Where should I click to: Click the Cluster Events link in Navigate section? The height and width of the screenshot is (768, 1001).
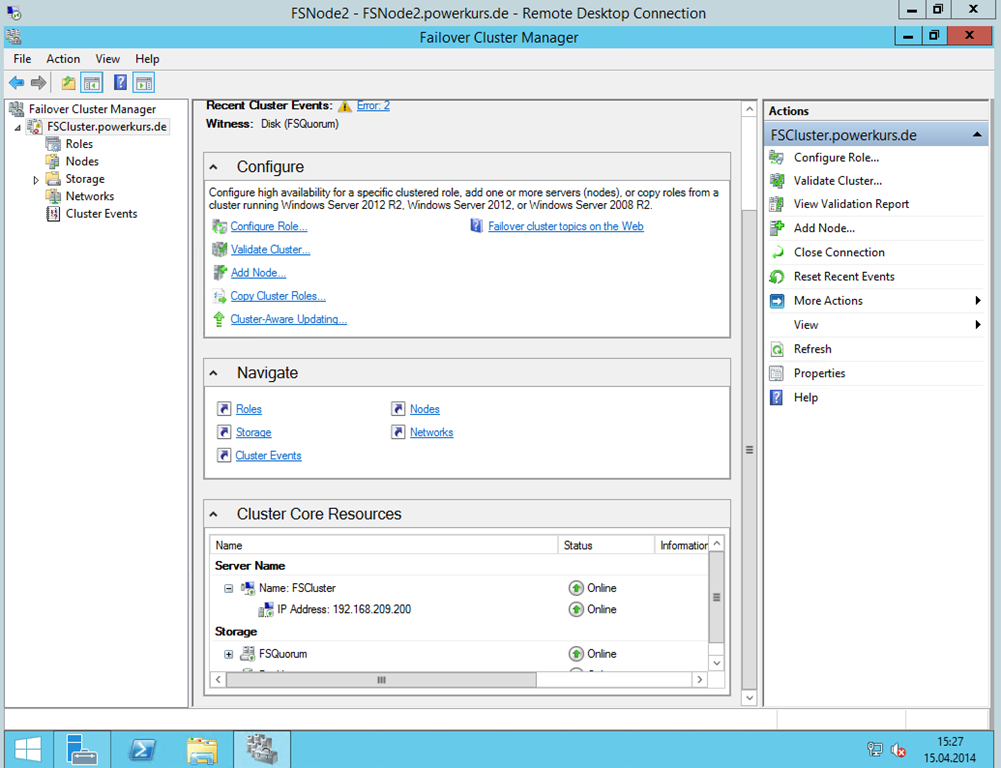click(x=268, y=456)
